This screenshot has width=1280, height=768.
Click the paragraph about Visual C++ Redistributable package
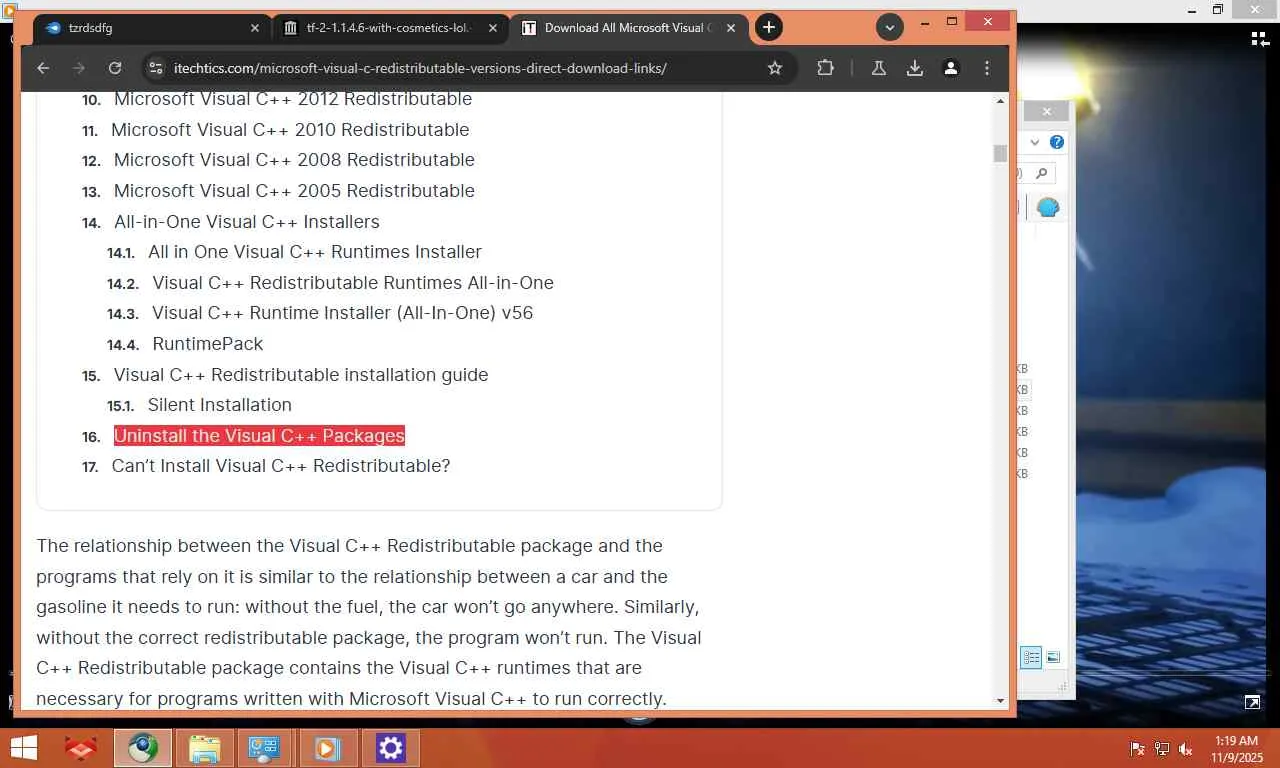click(x=369, y=622)
